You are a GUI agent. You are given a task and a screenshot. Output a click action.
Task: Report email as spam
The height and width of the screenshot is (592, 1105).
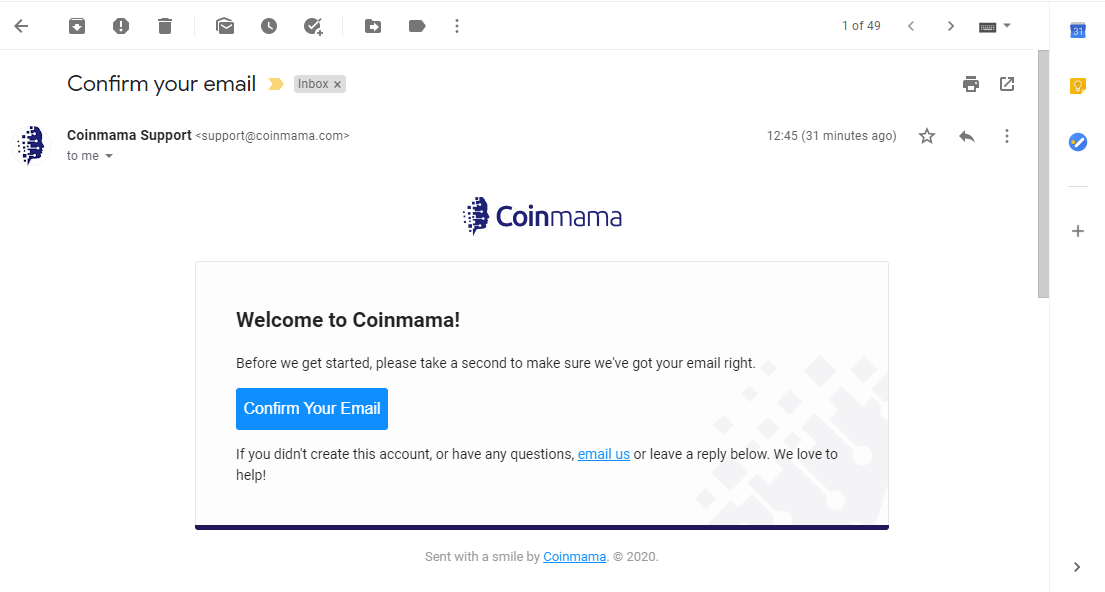click(121, 26)
